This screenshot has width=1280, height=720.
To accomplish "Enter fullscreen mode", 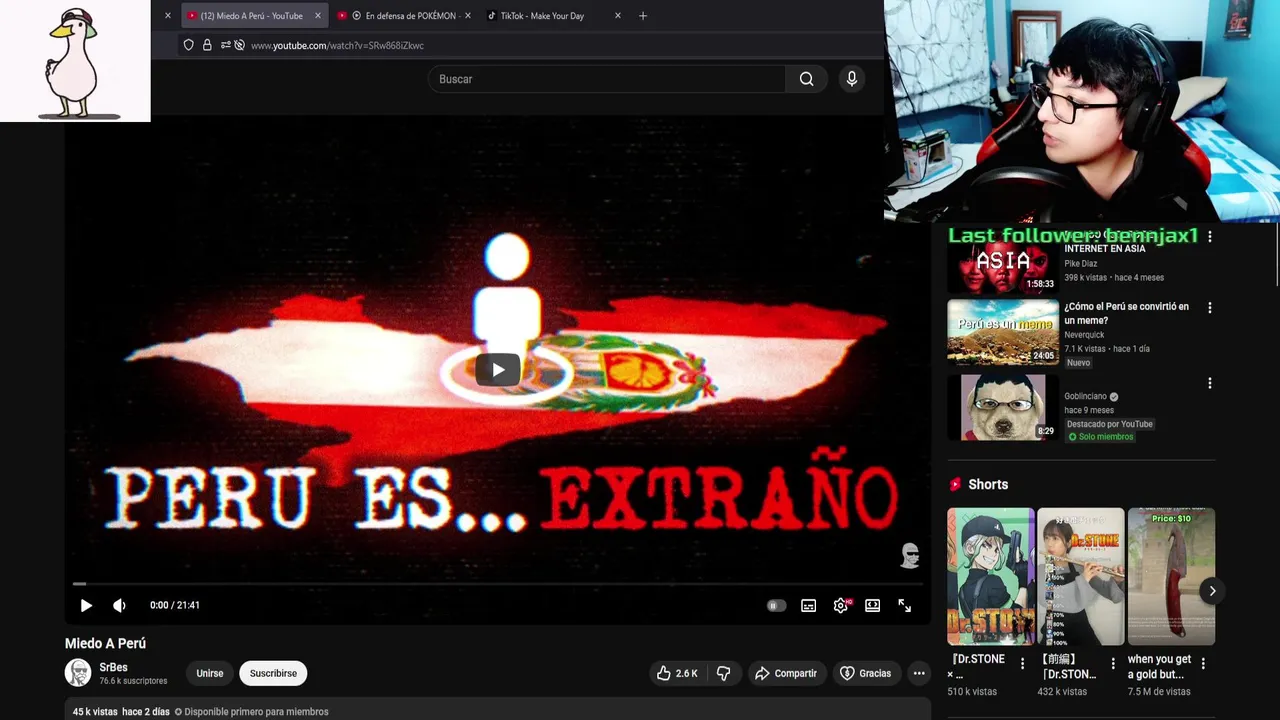I will (x=904, y=605).
